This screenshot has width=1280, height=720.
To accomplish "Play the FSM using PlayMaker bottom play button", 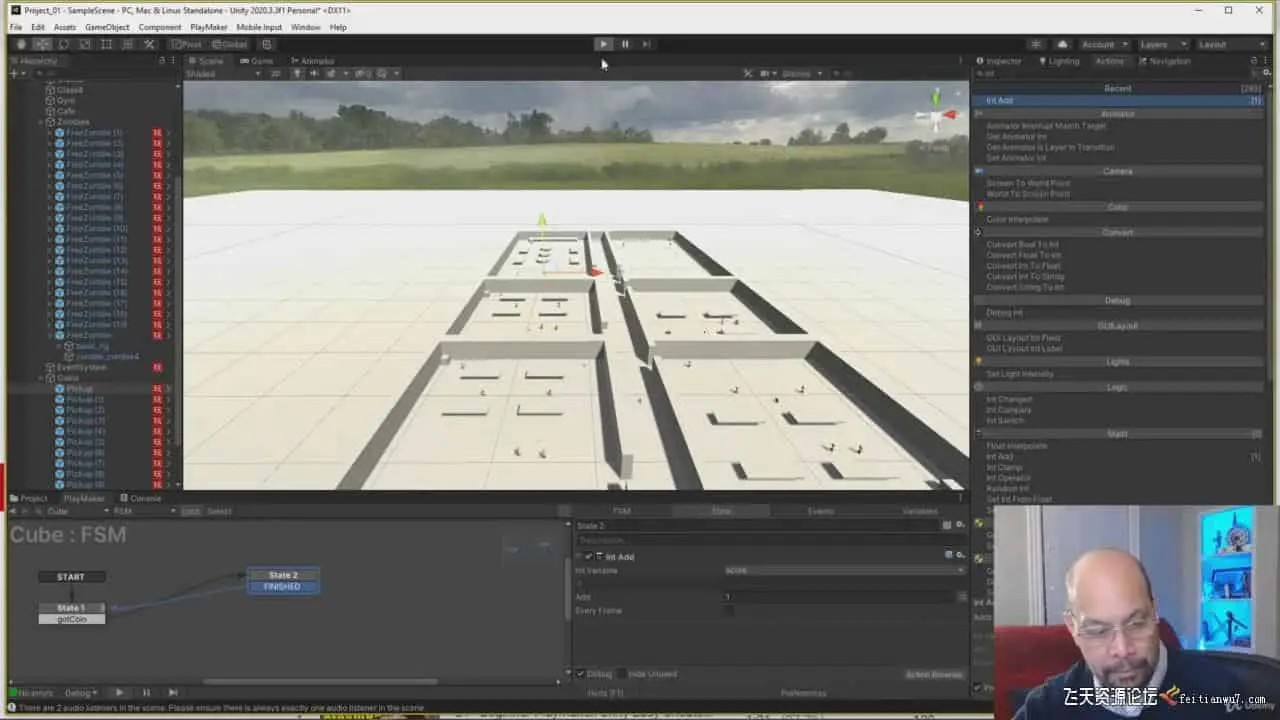I will [119, 692].
